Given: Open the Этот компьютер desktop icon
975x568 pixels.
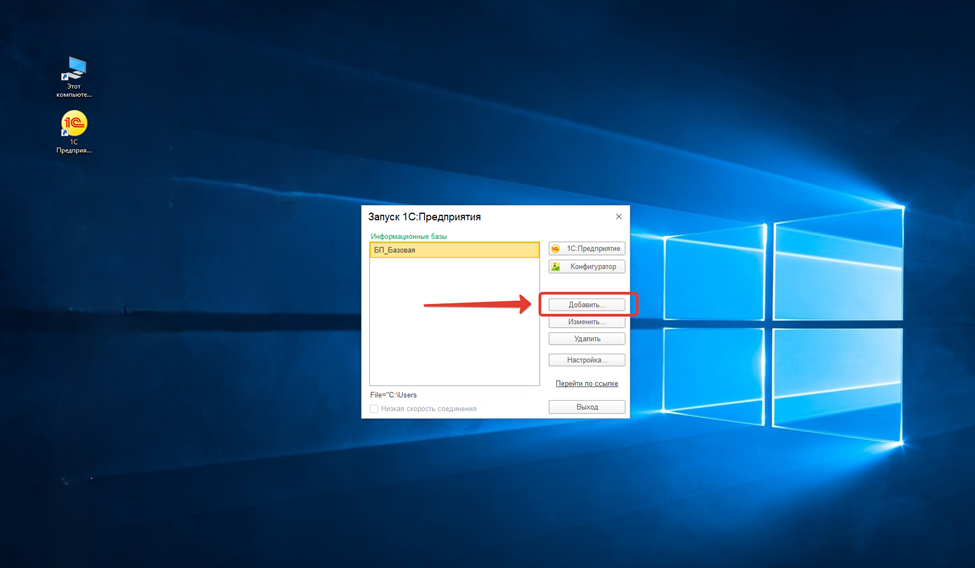Looking at the screenshot, I should coord(74,77).
